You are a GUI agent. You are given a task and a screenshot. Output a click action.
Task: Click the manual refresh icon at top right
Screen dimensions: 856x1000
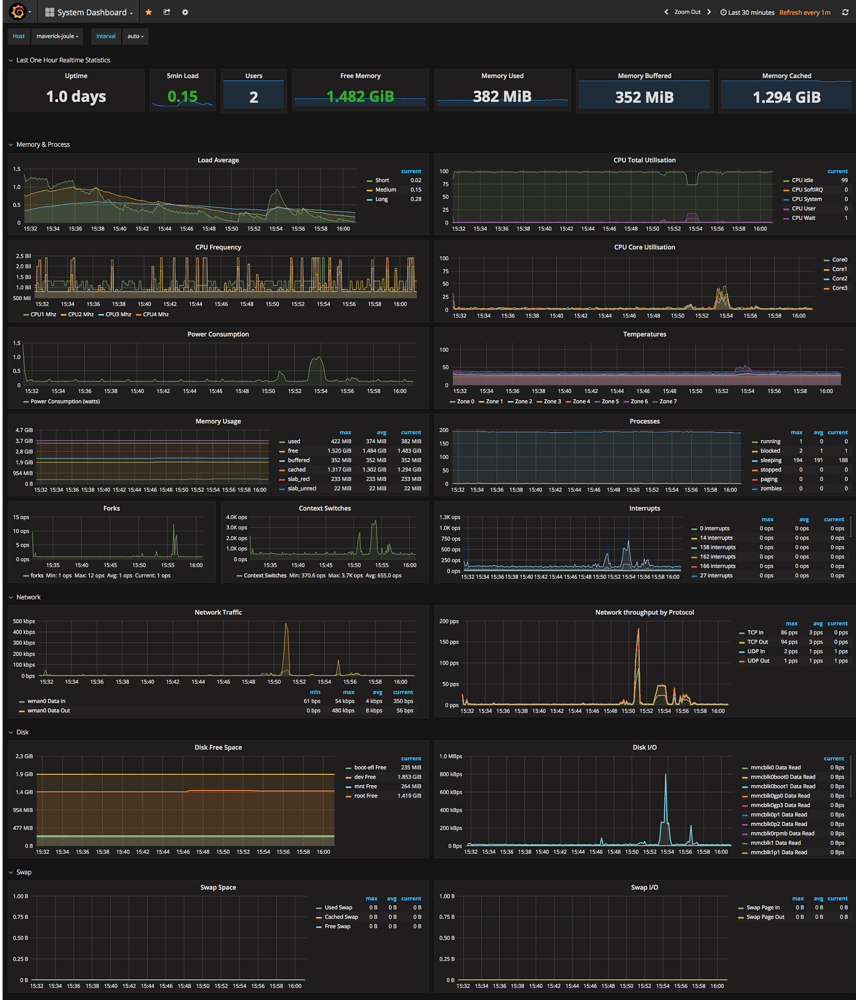click(844, 11)
